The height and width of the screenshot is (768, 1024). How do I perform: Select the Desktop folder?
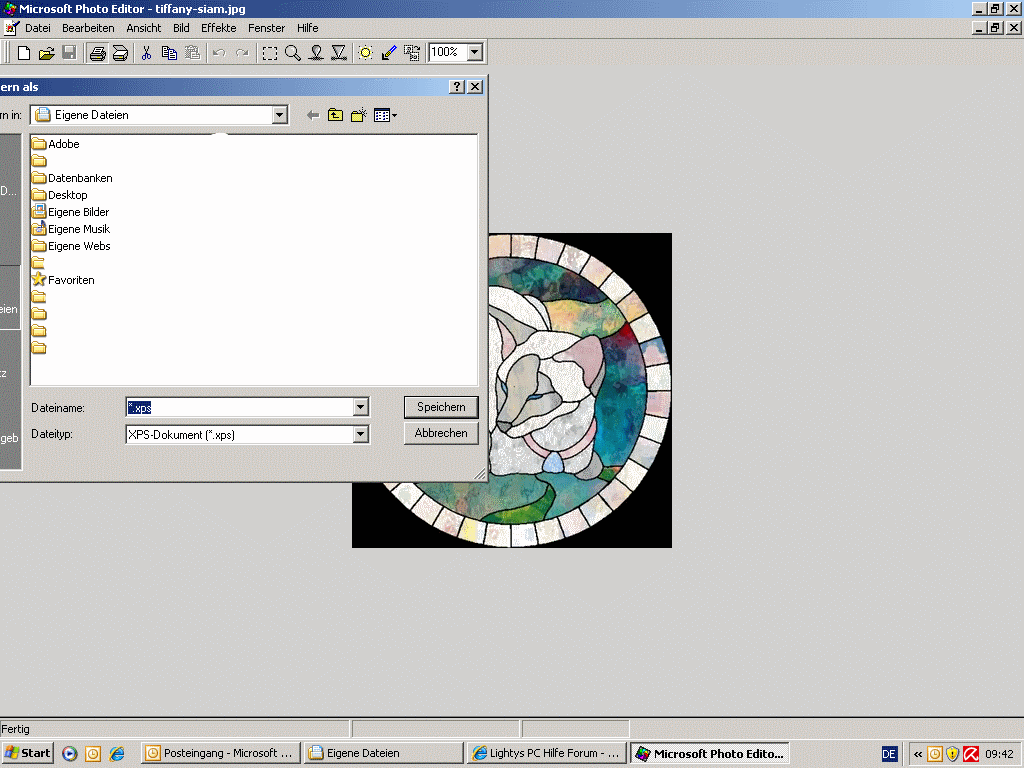(x=60, y=195)
